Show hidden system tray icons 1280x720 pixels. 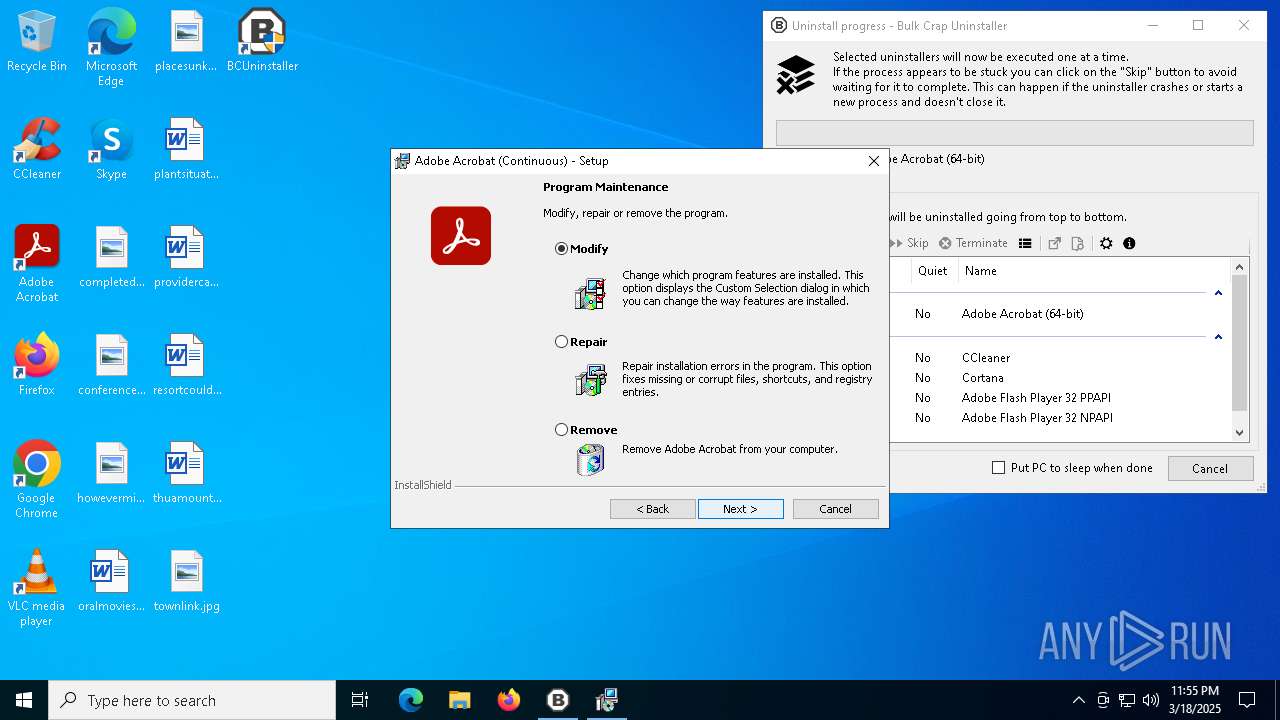pos(1078,700)
